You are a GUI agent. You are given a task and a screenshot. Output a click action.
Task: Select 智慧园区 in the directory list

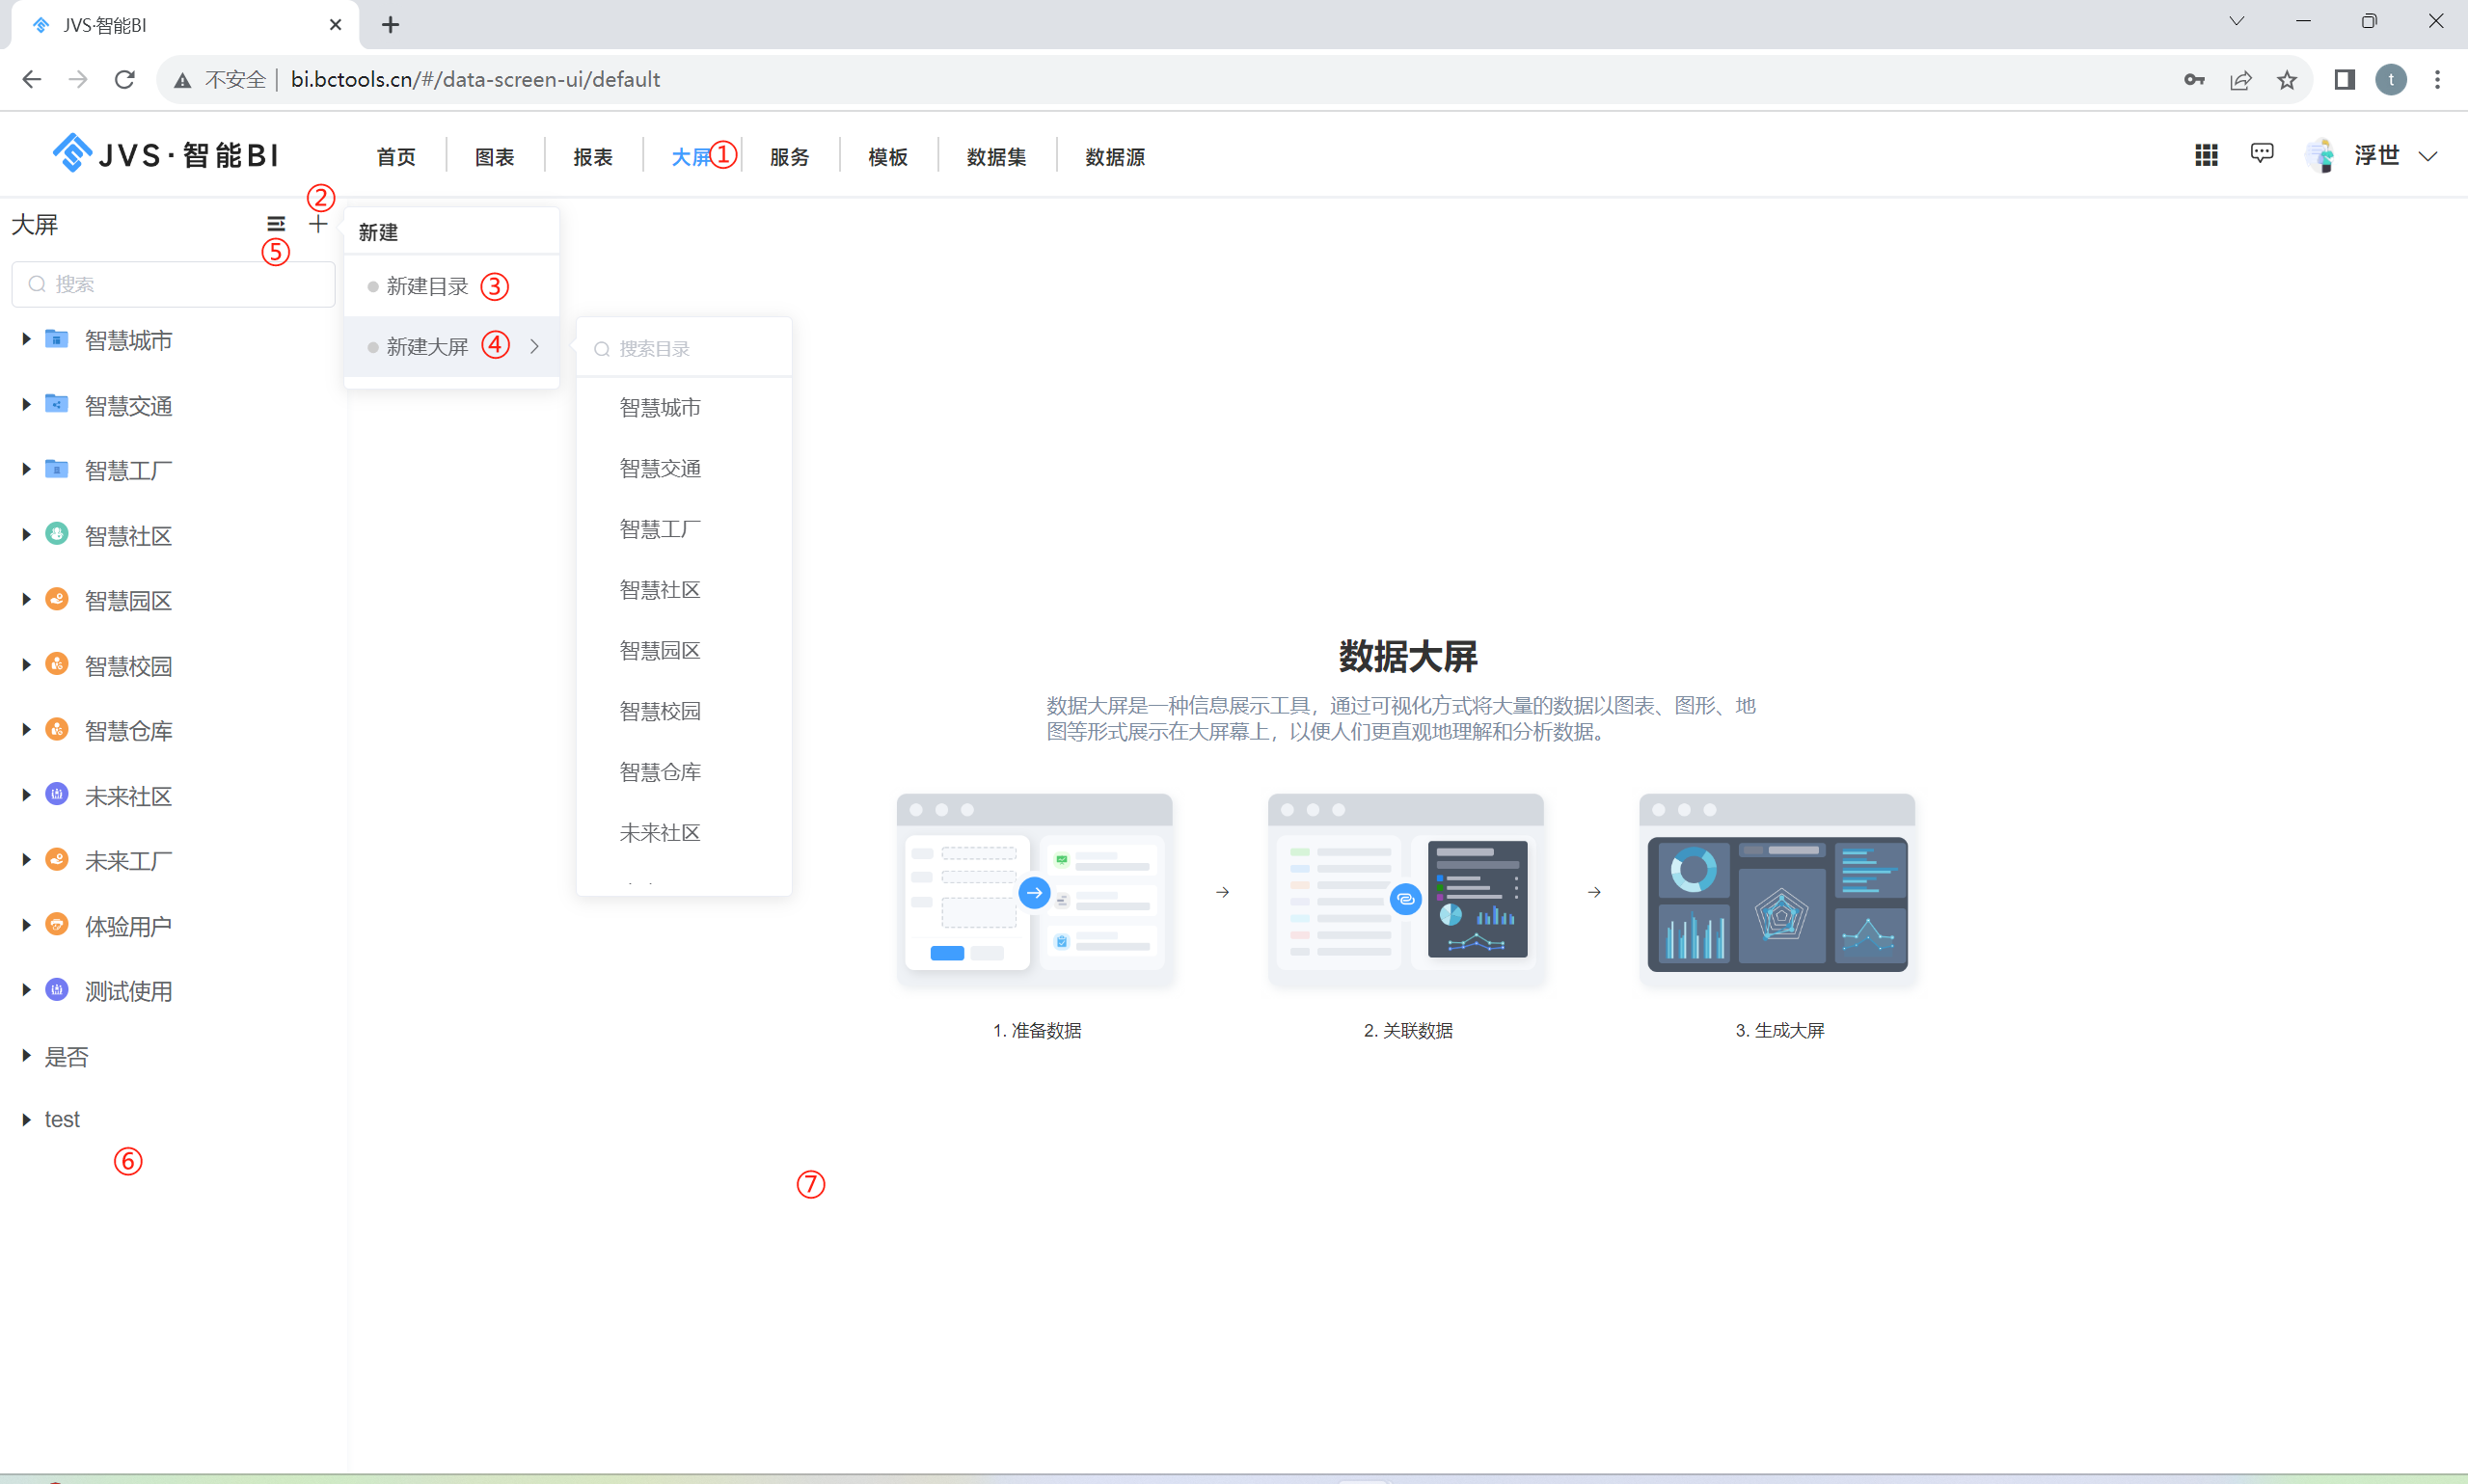(x=659, y=649)
